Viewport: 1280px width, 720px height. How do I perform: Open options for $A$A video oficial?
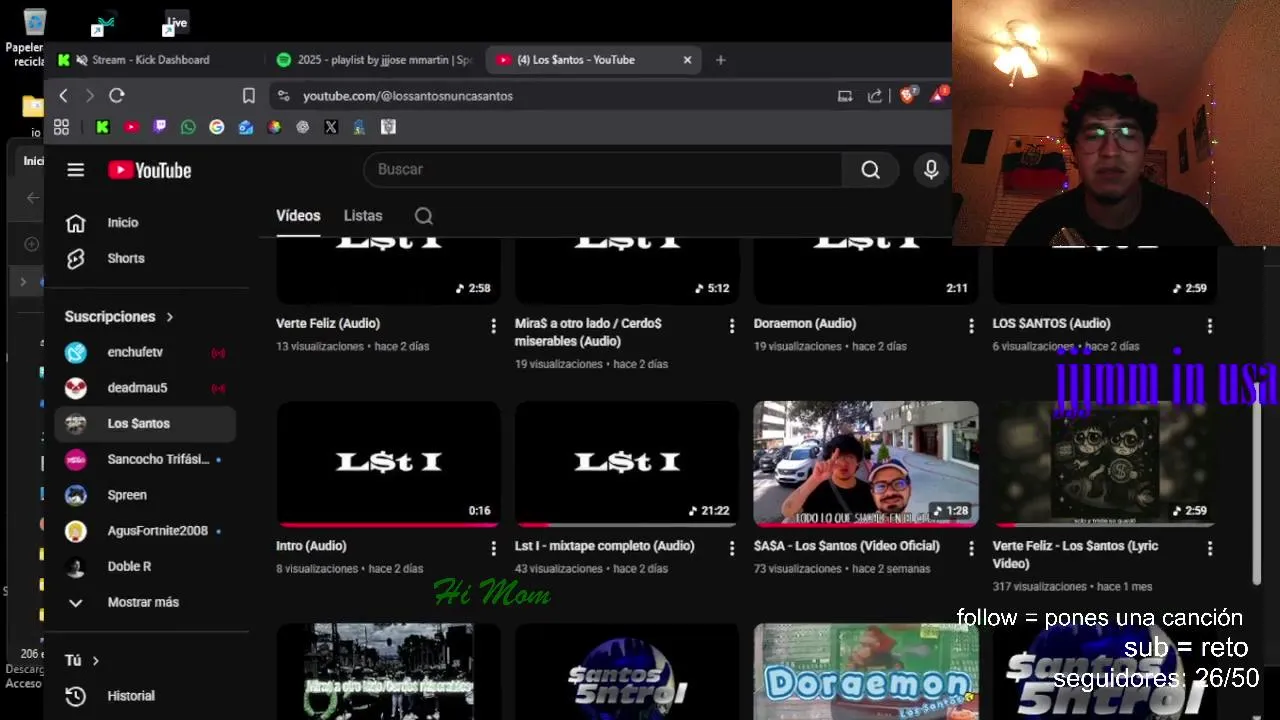(971, 549)
